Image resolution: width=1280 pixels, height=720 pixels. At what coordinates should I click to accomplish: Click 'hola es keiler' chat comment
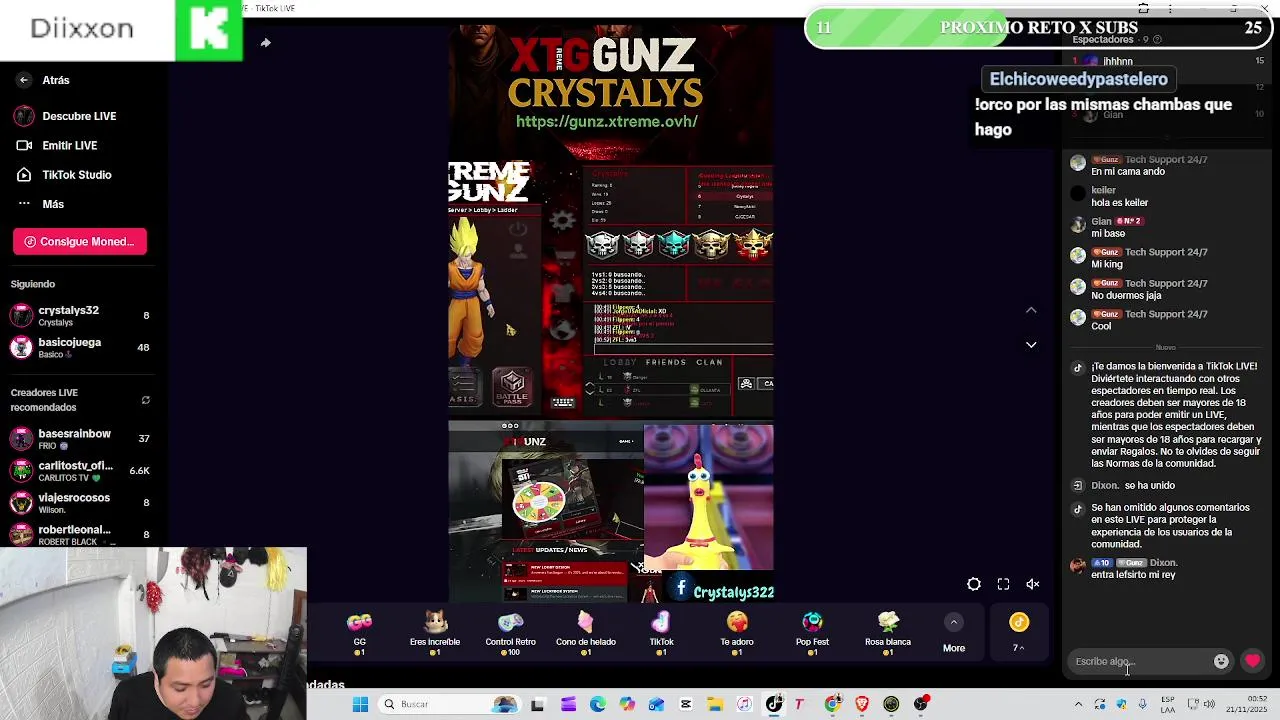pyautogui.click(x=1119, y=202)
